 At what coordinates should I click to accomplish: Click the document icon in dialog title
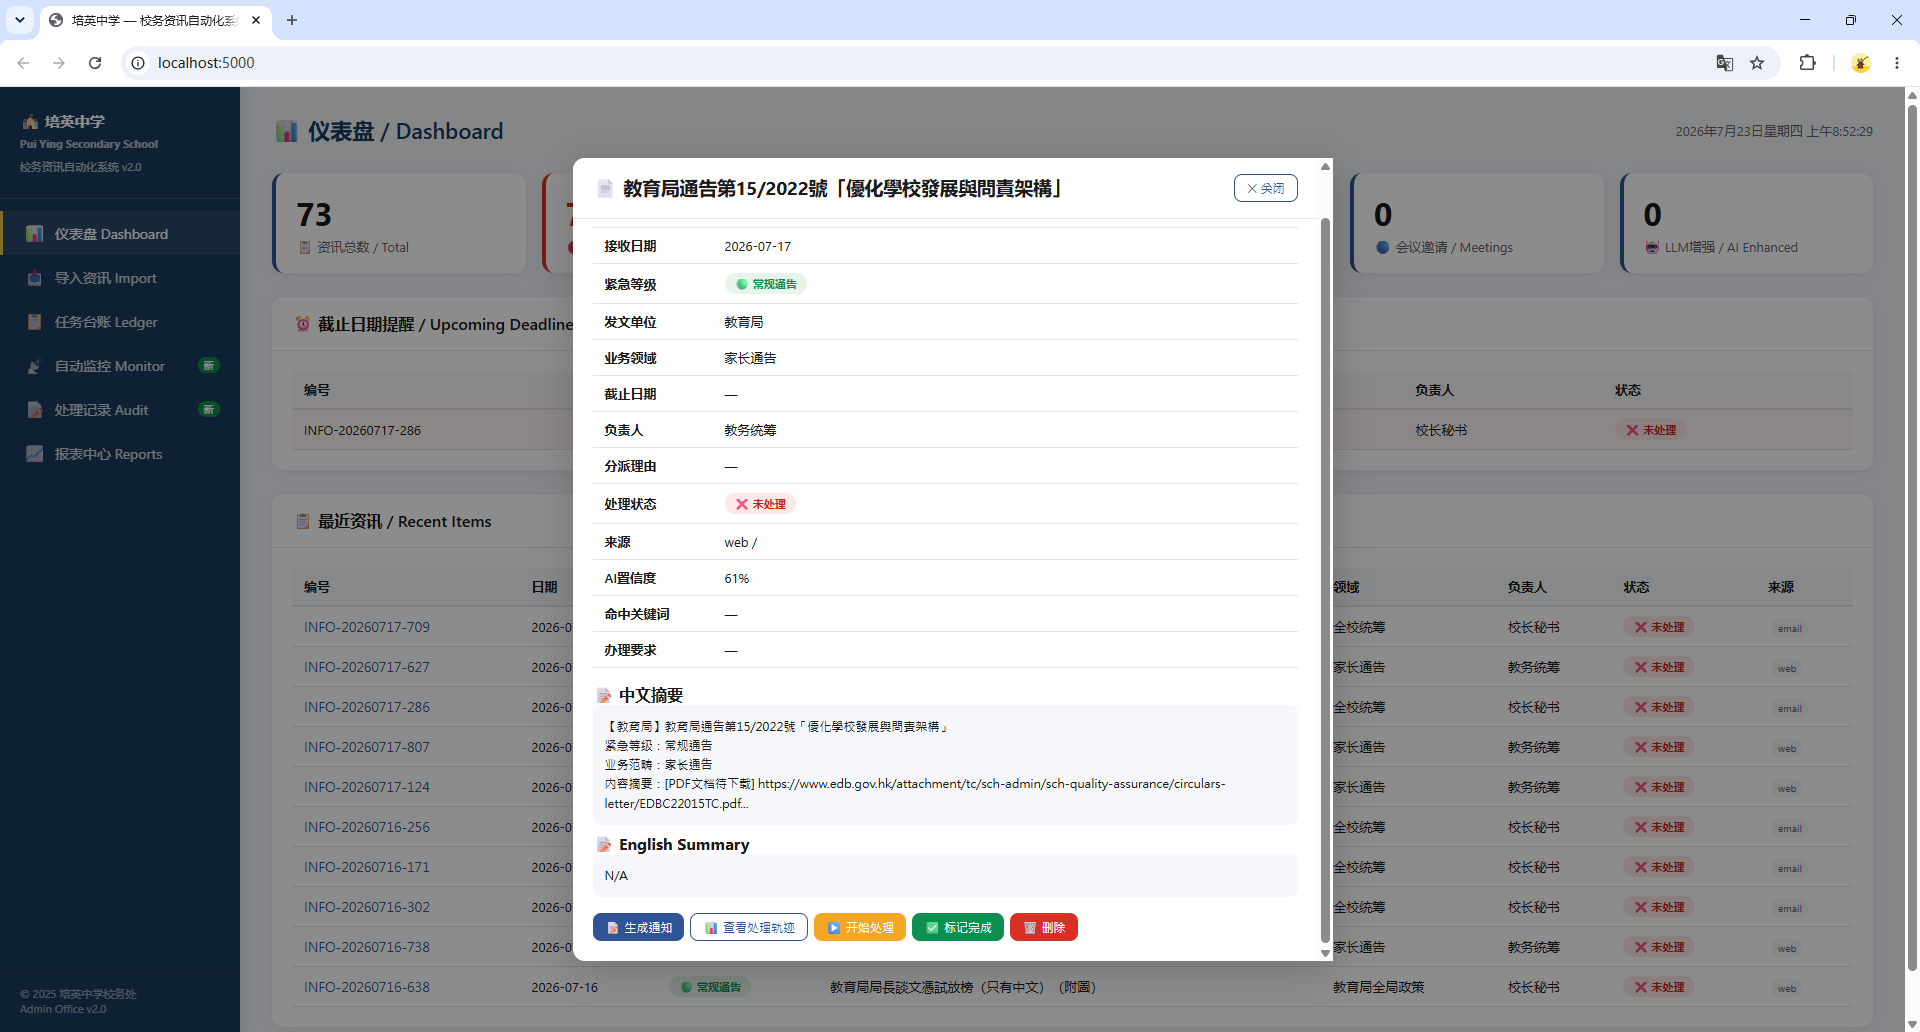click(x=605, y=188)
